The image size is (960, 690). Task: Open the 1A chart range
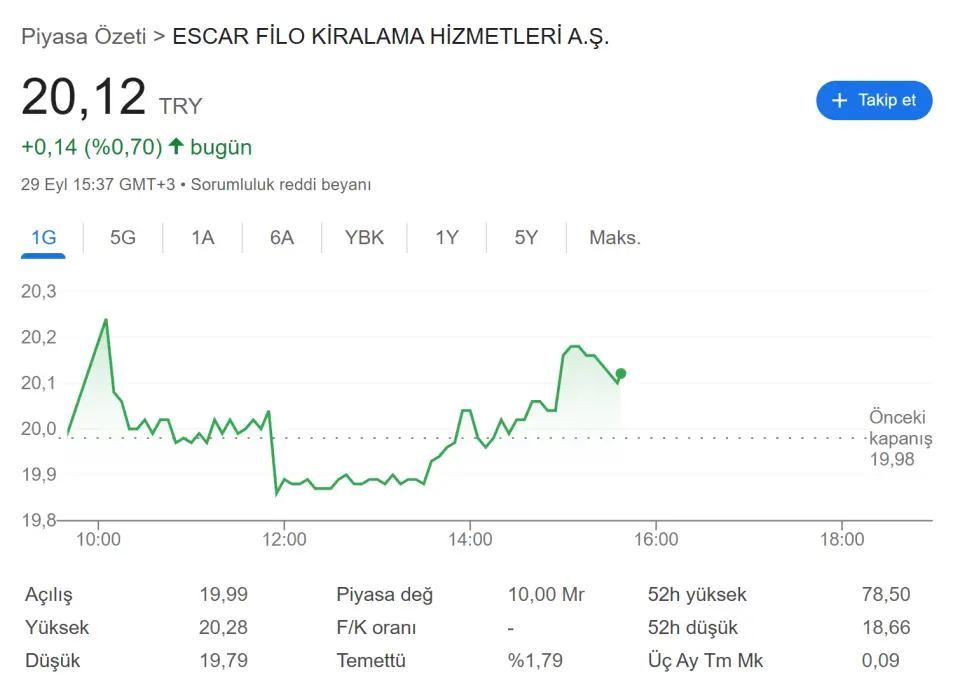203,238
